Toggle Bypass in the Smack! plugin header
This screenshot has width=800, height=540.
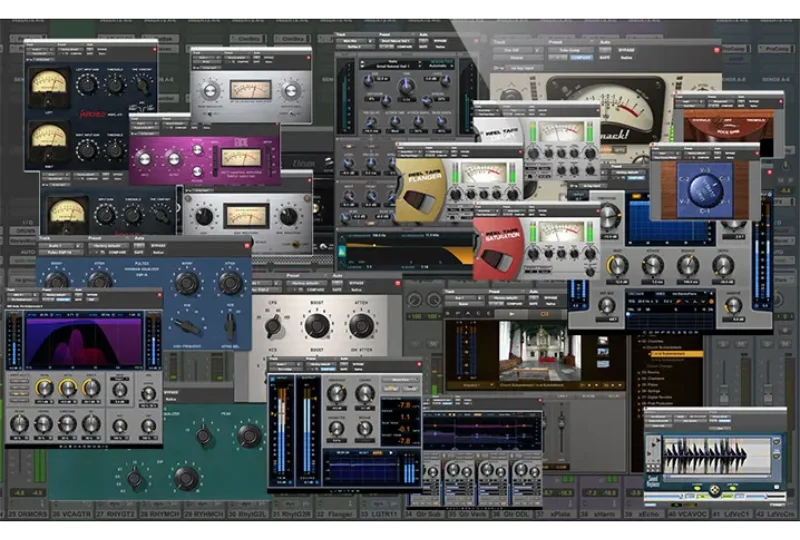[626, 51]
